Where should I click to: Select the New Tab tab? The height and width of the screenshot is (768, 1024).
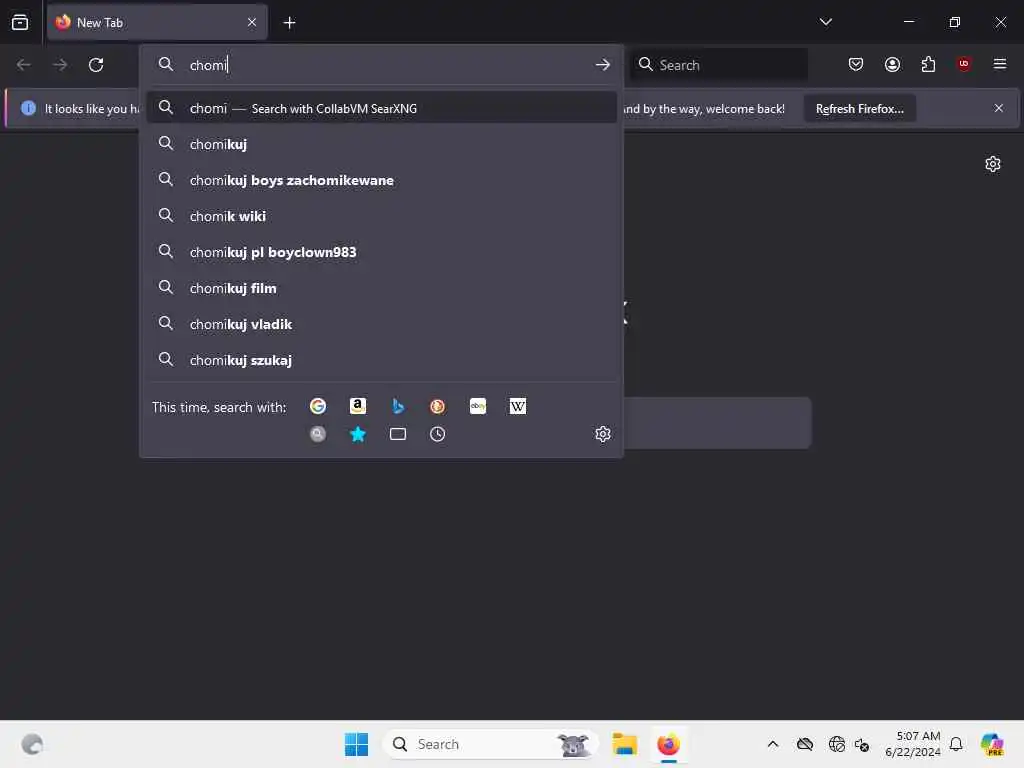click(157, 22)
